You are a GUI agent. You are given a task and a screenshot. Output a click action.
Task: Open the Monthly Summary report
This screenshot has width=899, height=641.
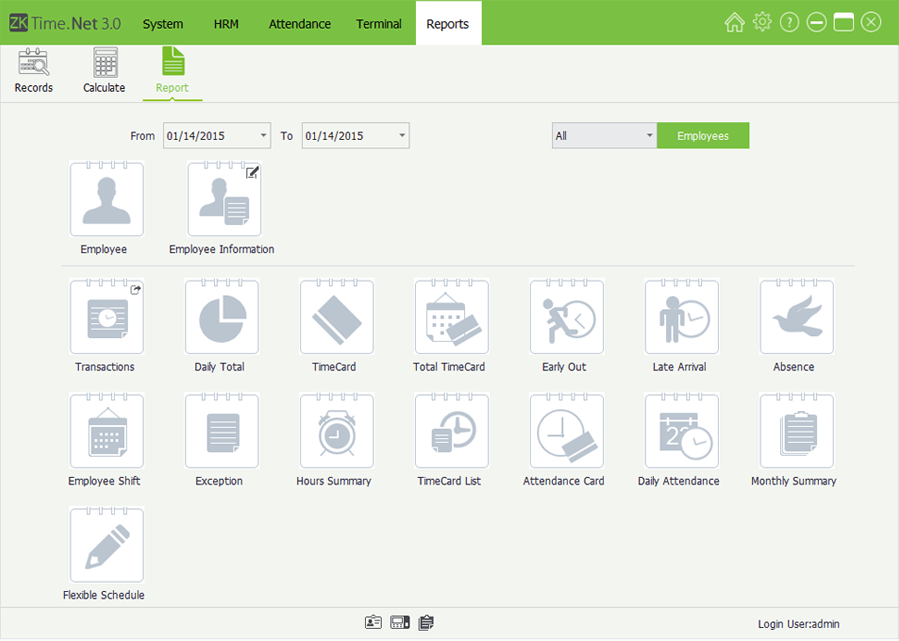point(796,431)
